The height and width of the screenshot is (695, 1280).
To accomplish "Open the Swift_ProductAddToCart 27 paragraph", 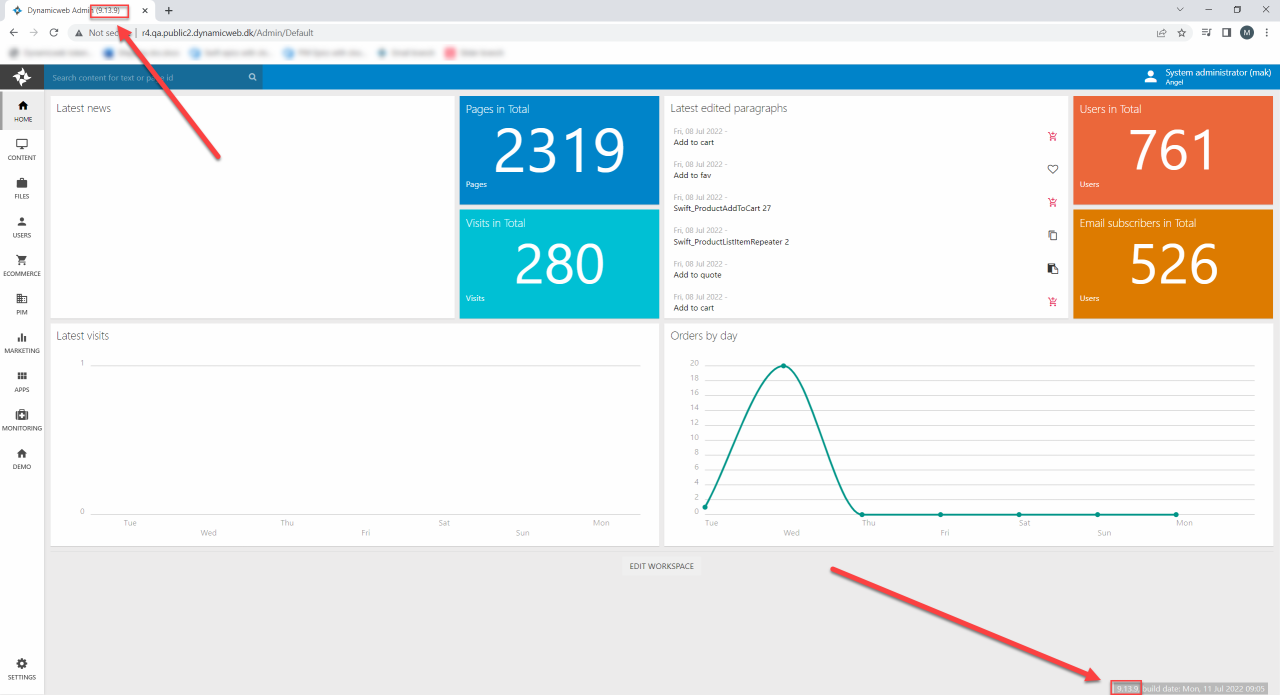I will [722, 208].
